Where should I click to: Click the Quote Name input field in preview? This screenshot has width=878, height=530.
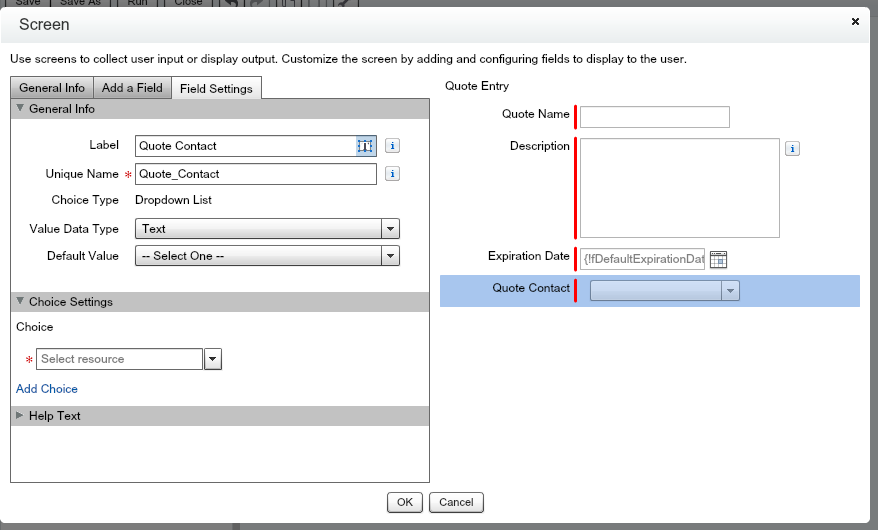click(655, 117)
